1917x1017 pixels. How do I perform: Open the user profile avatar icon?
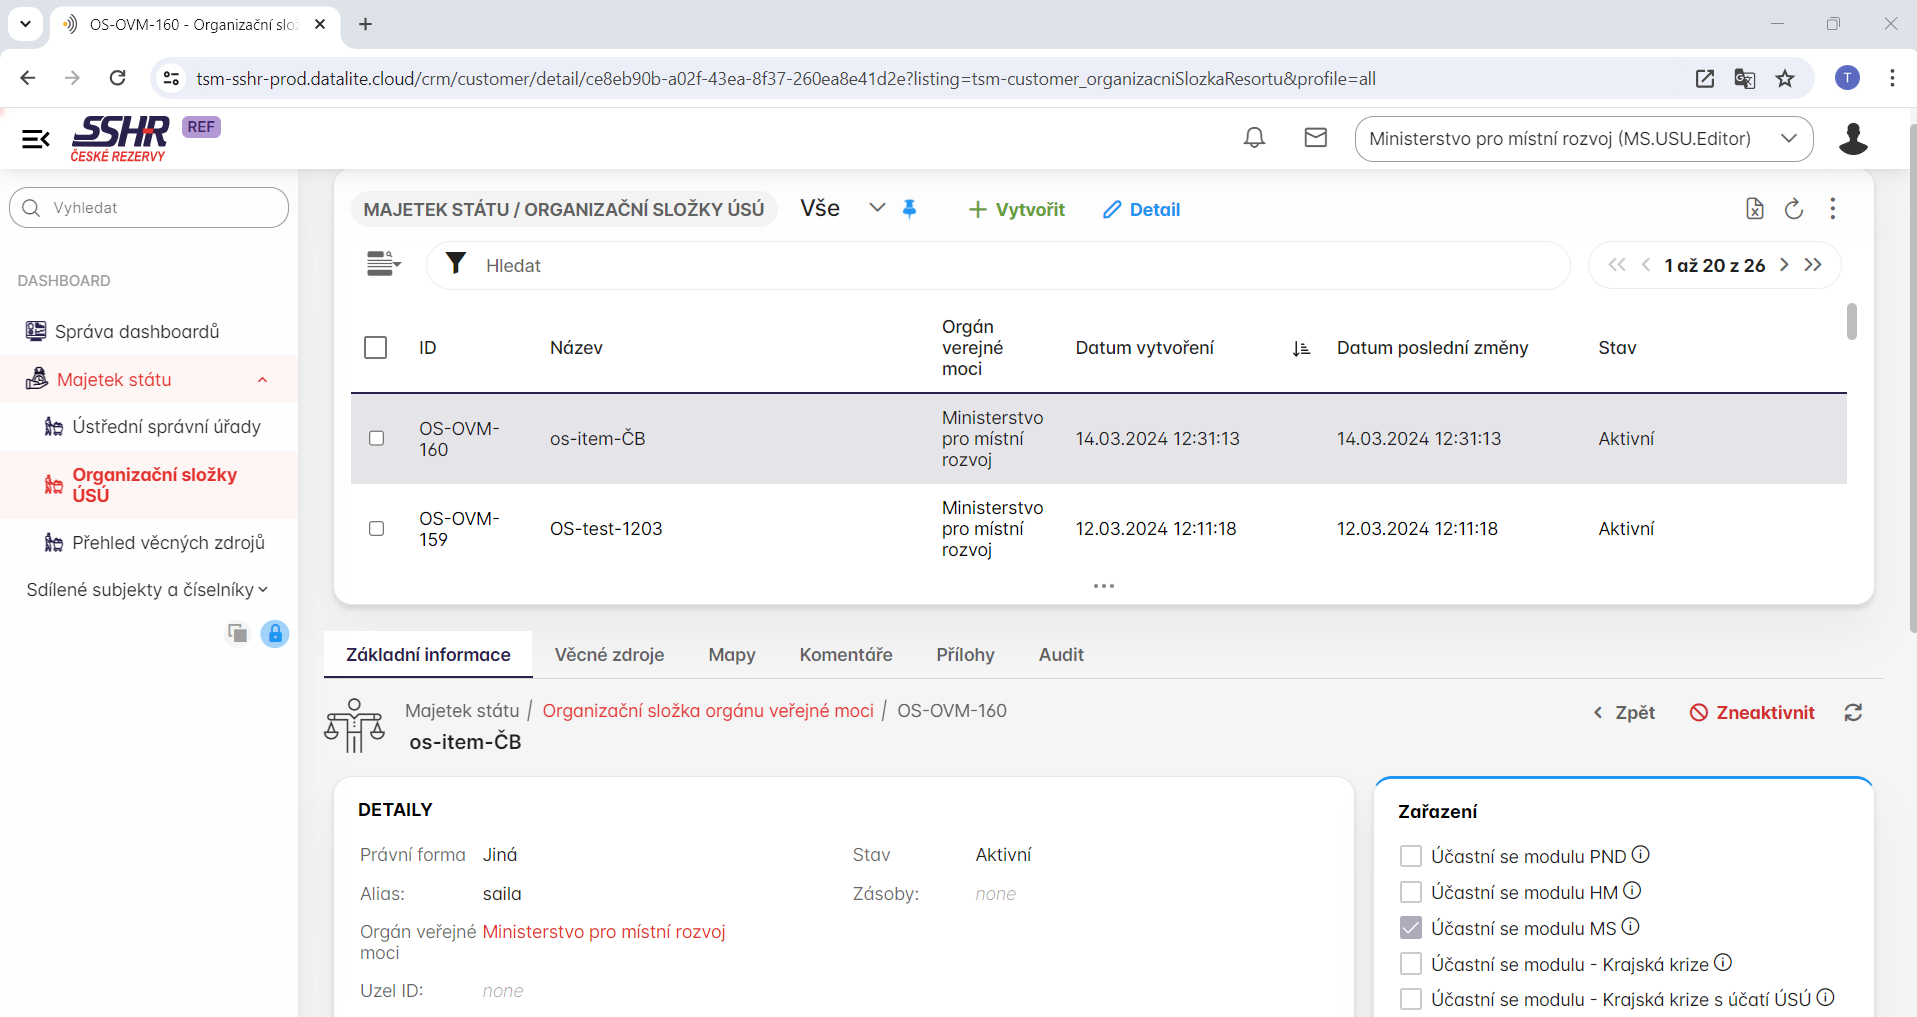click(x=1853, y=139)
